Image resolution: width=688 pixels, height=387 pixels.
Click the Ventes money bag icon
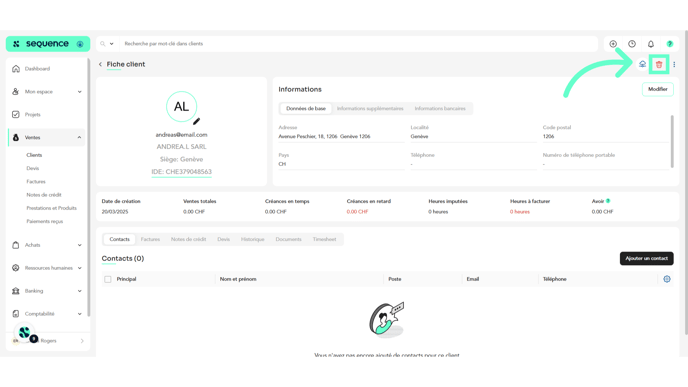click(x=16, y=137)
